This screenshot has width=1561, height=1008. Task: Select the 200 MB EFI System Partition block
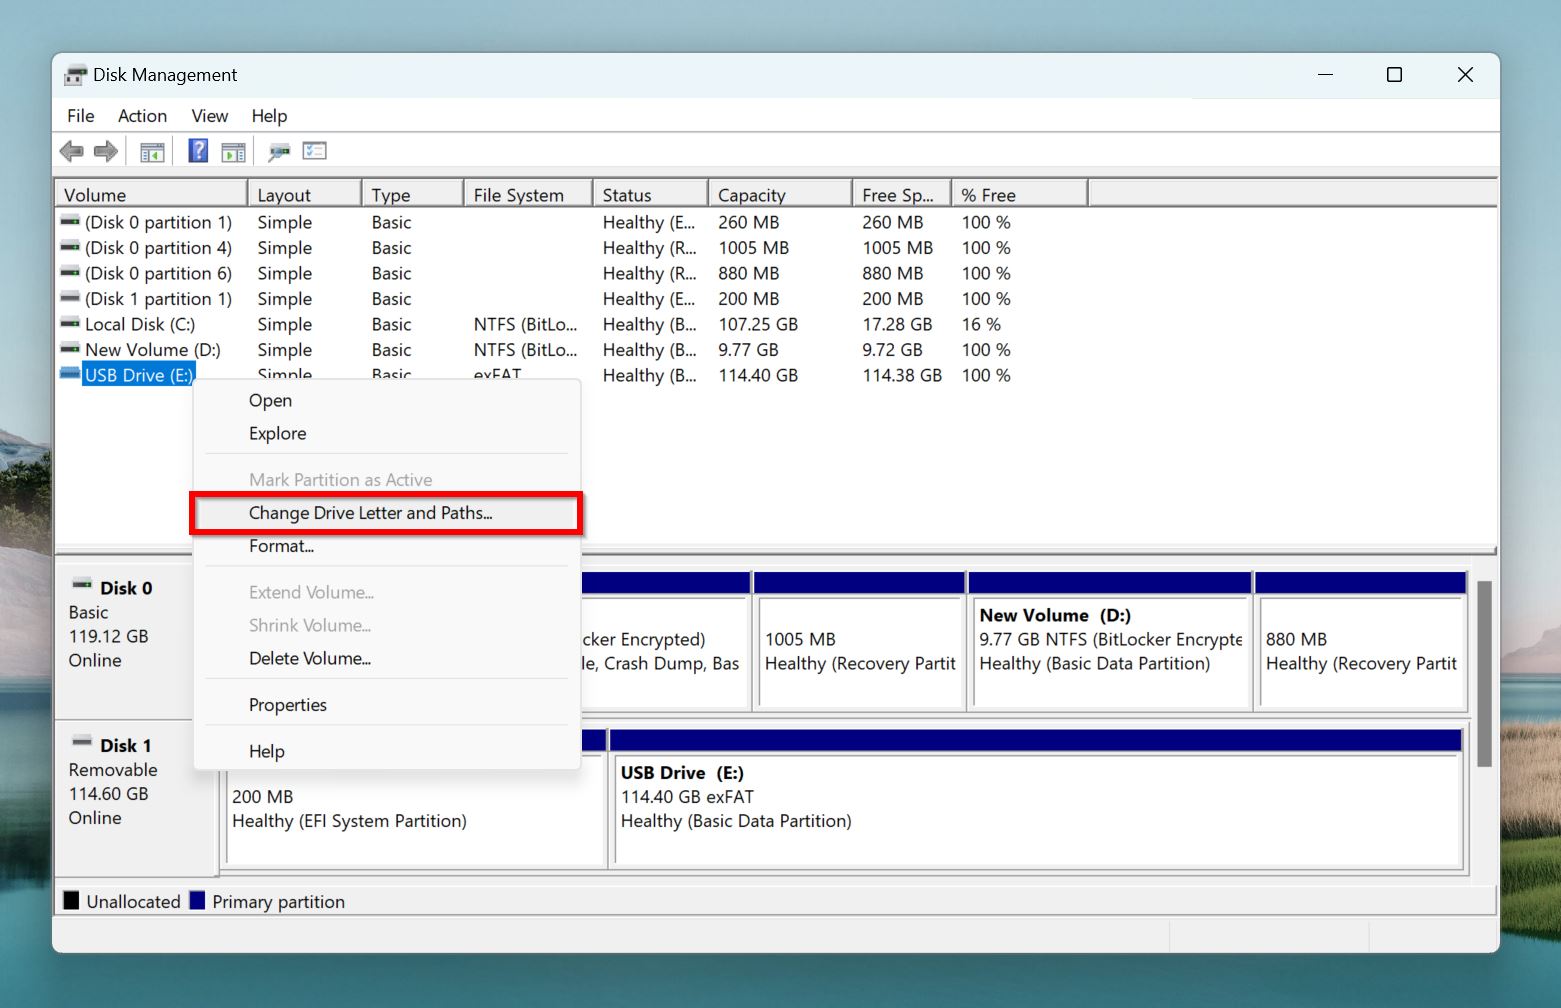tap(415, 810)
